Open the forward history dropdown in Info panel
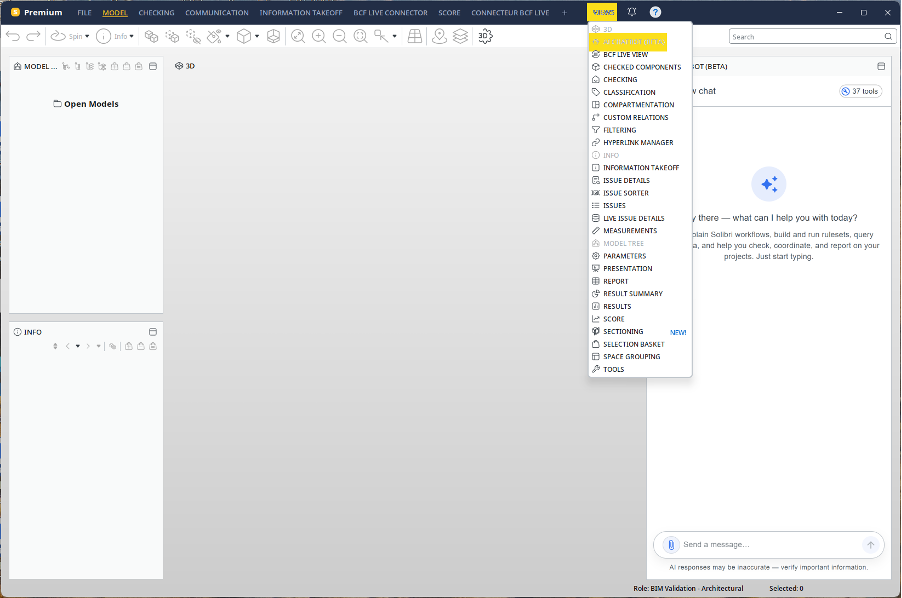The height and width of the screenshot is (598, 902). [x=98, y=346]
